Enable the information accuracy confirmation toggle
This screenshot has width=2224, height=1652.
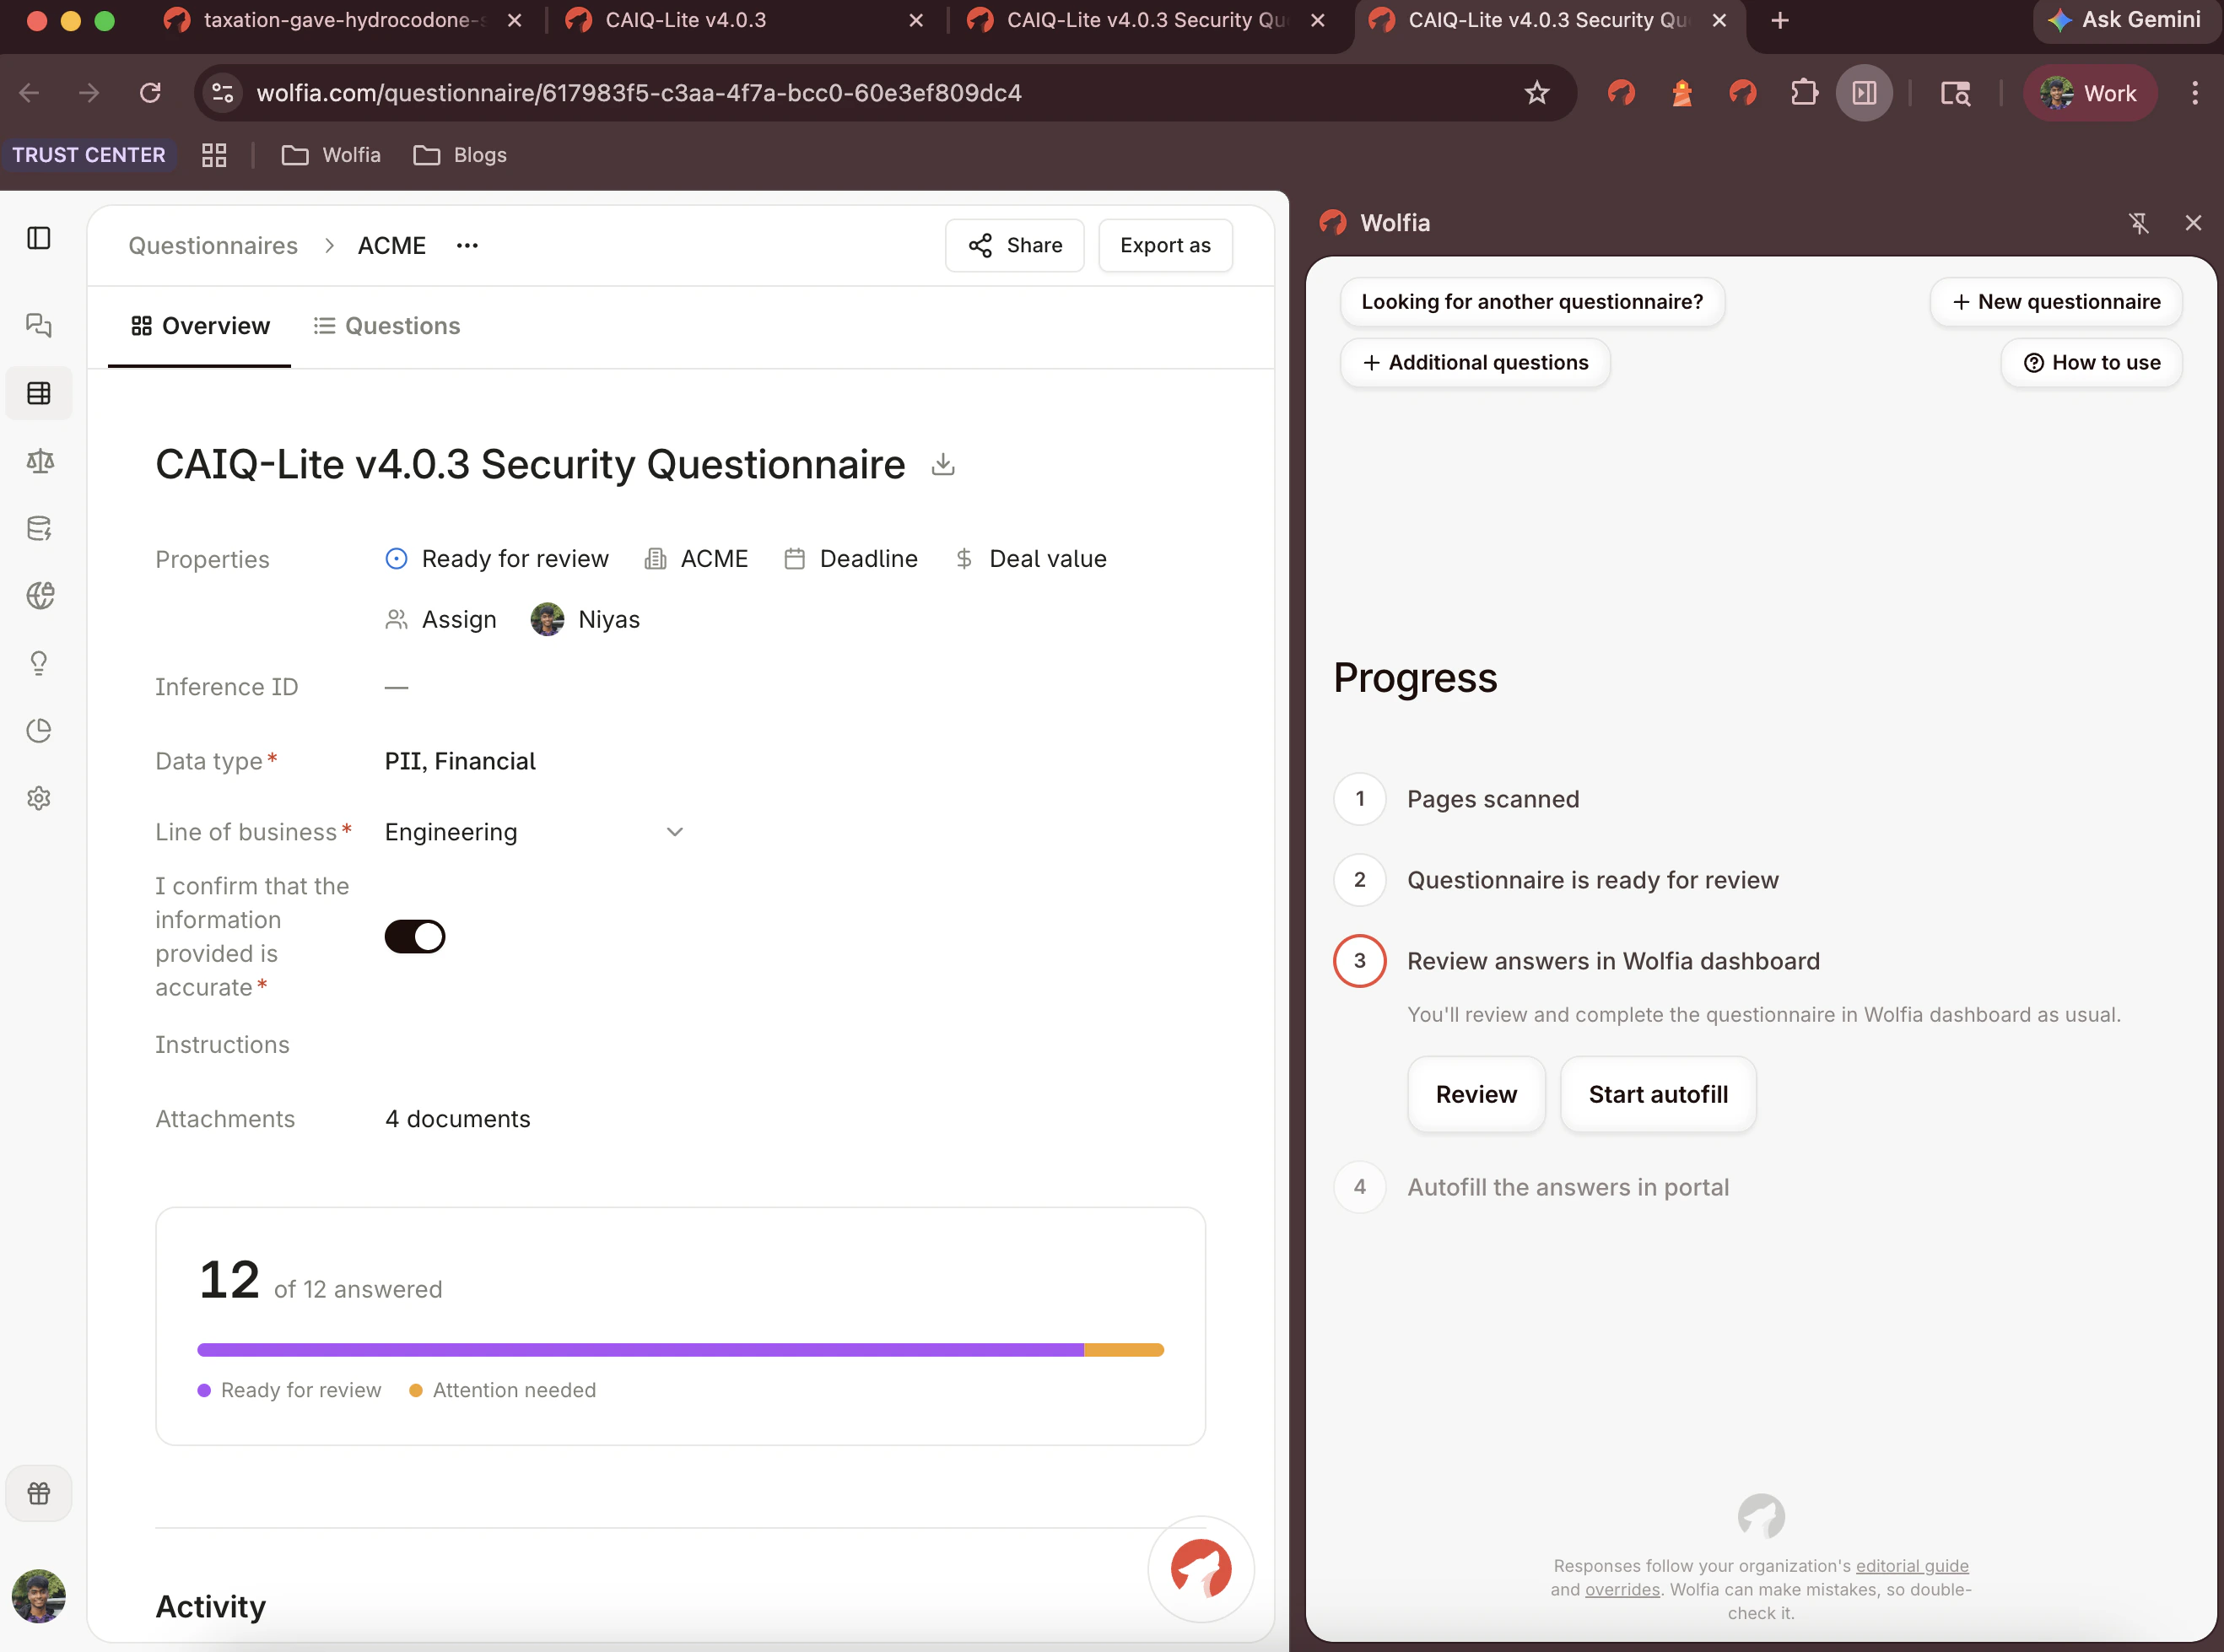(x=414, y=936)
